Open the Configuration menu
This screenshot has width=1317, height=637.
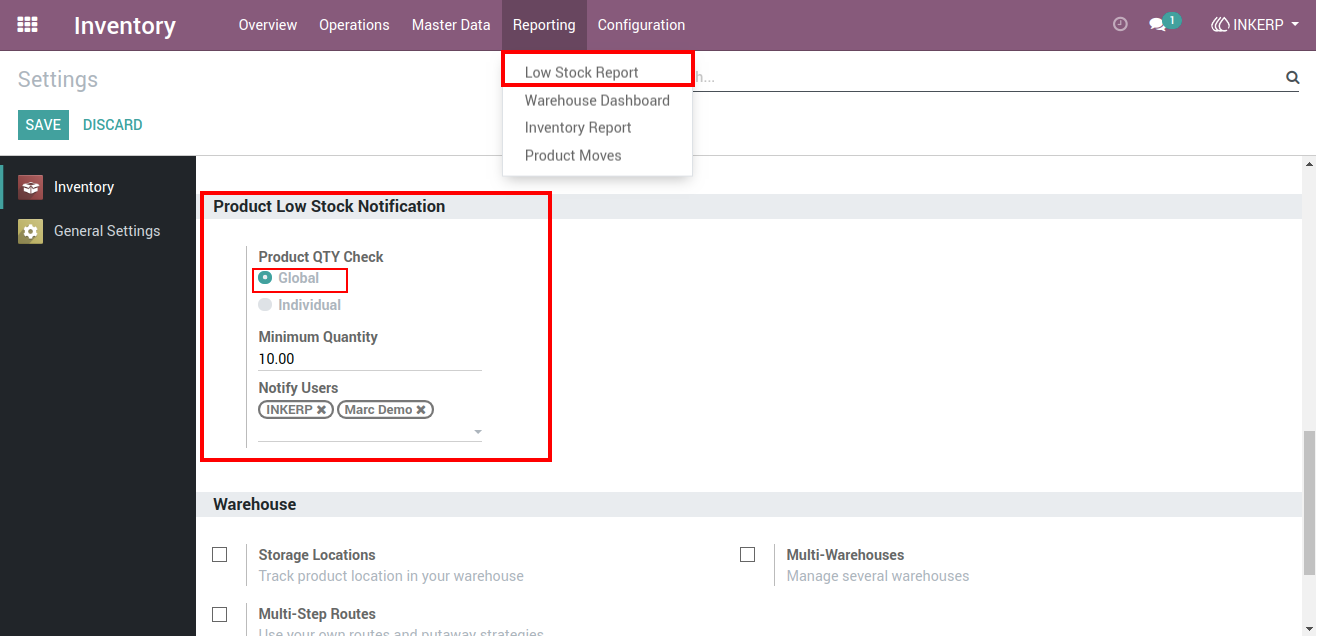pyautogui.click(x=641, y=25)
